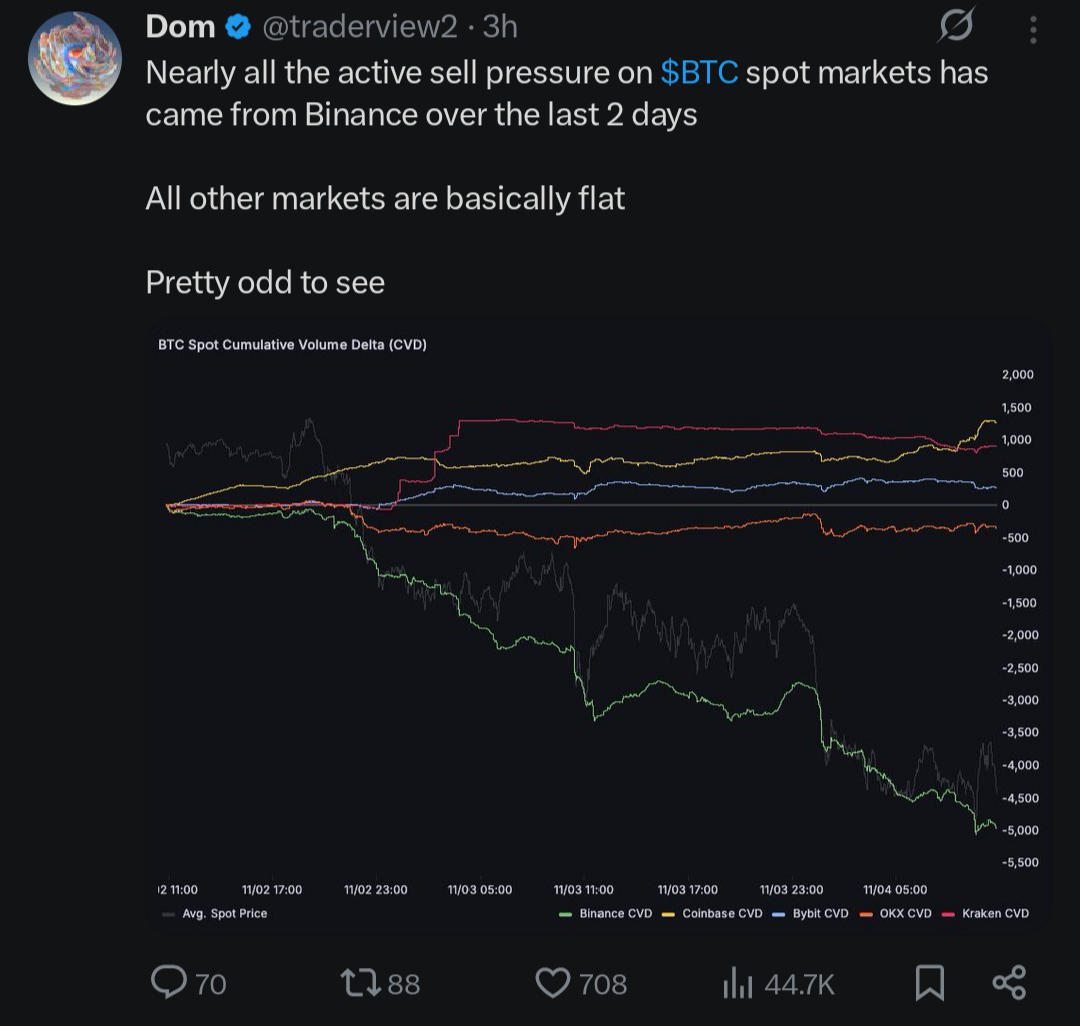Toggle Avg. Spot Price legend entry
Image resolution: width=1080 pixels, height=1026 pixels.
pyautogui.click(x=215, y=914)
